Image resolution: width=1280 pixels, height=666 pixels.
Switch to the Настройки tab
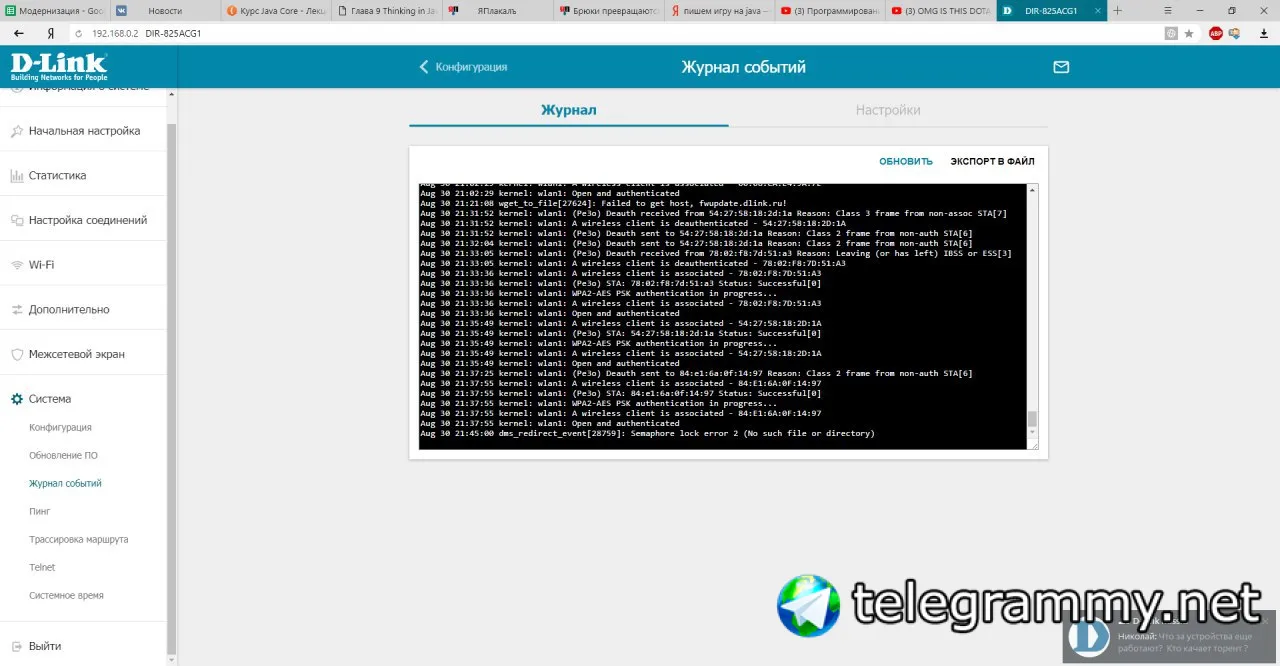(x=888, y=110)
